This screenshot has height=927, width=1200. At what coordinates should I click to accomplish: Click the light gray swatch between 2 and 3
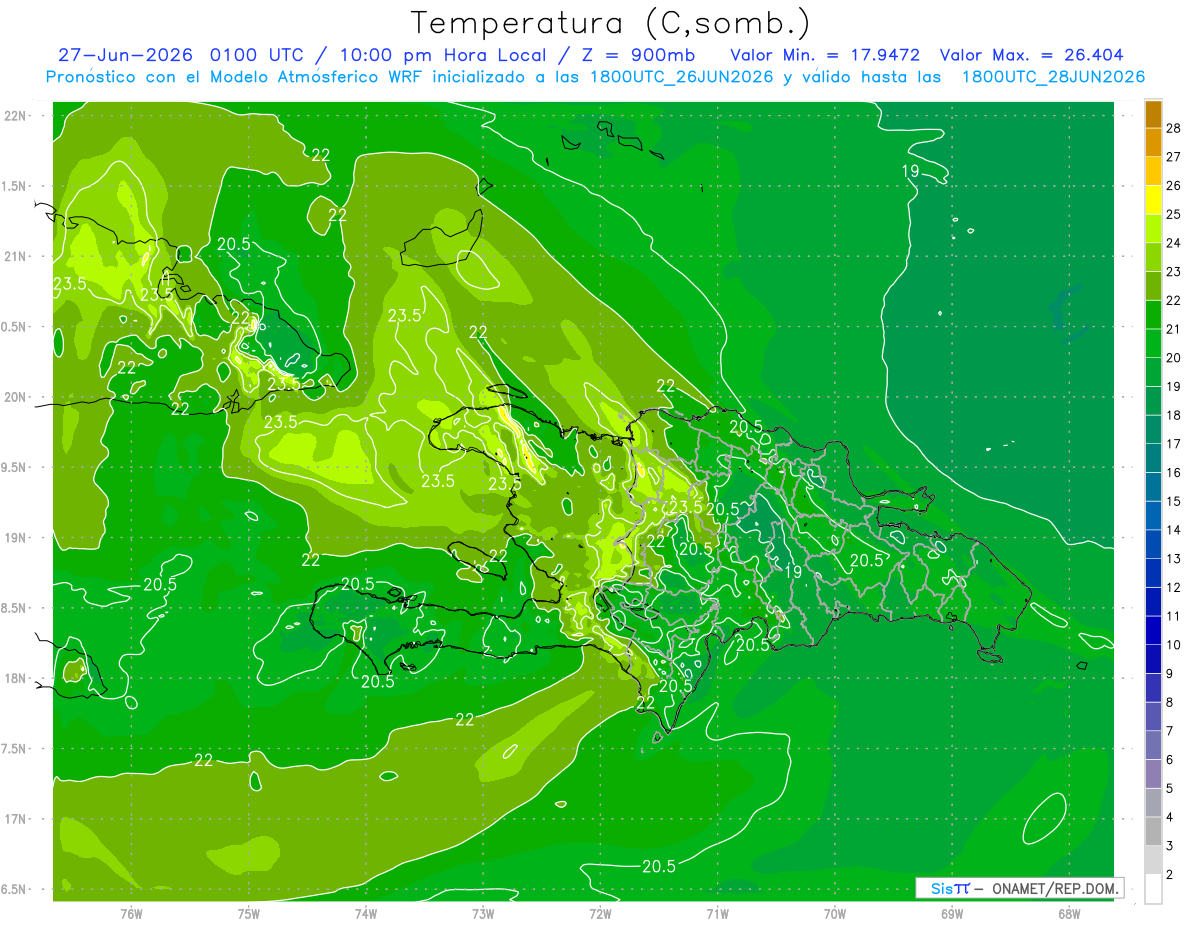[x=1153, y=860]
